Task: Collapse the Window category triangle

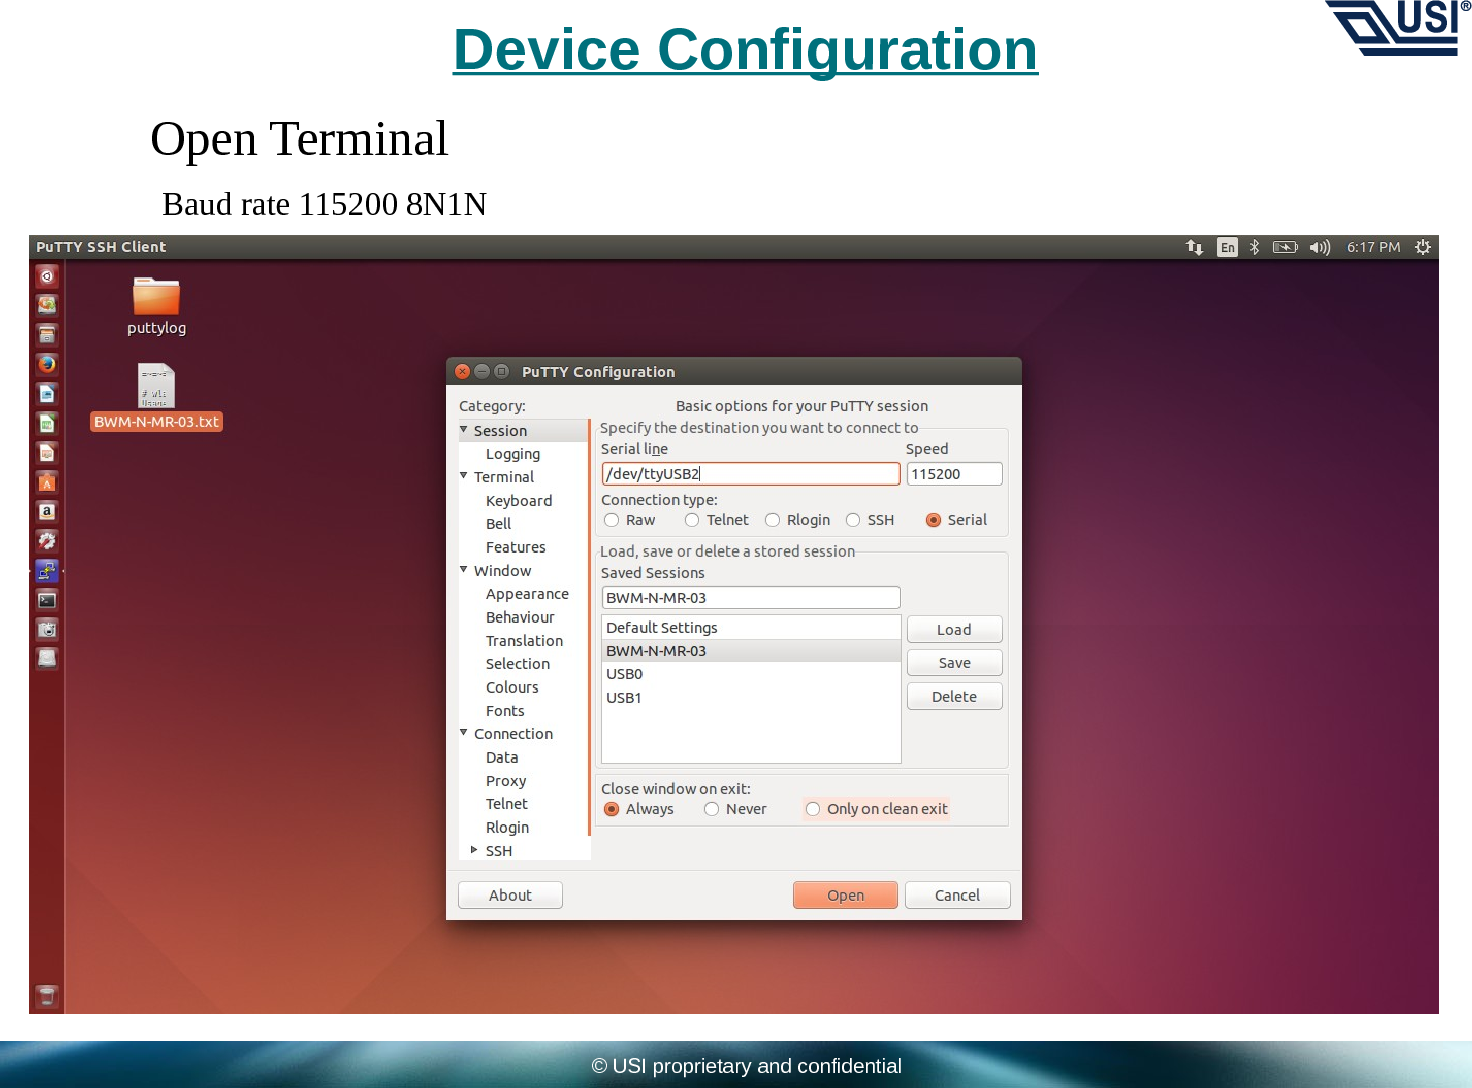Action: coord(464,569)
